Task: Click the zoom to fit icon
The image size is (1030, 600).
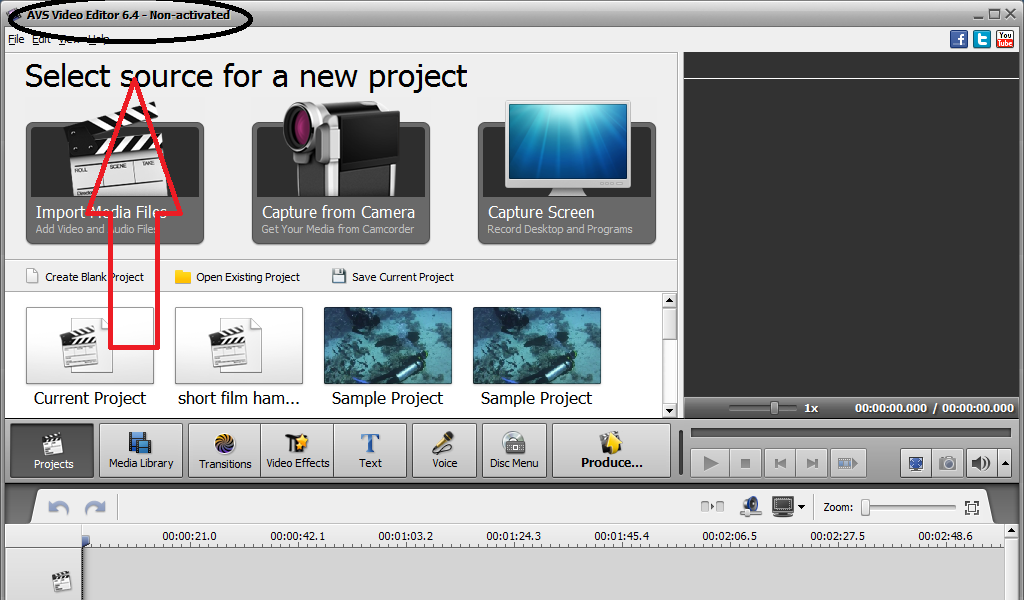Action: pyautogui.click(x=972, y=507)
